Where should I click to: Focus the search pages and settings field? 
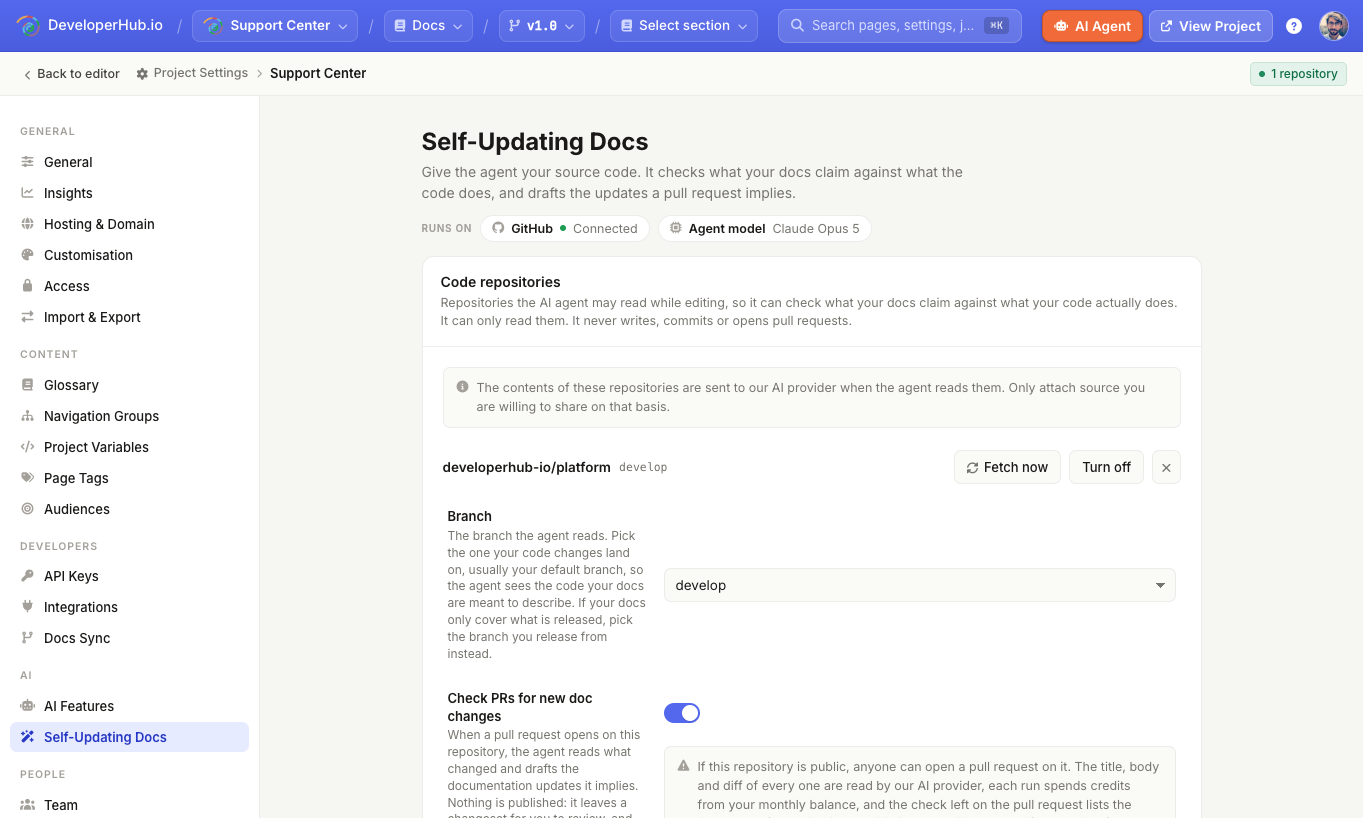(900, 26)
